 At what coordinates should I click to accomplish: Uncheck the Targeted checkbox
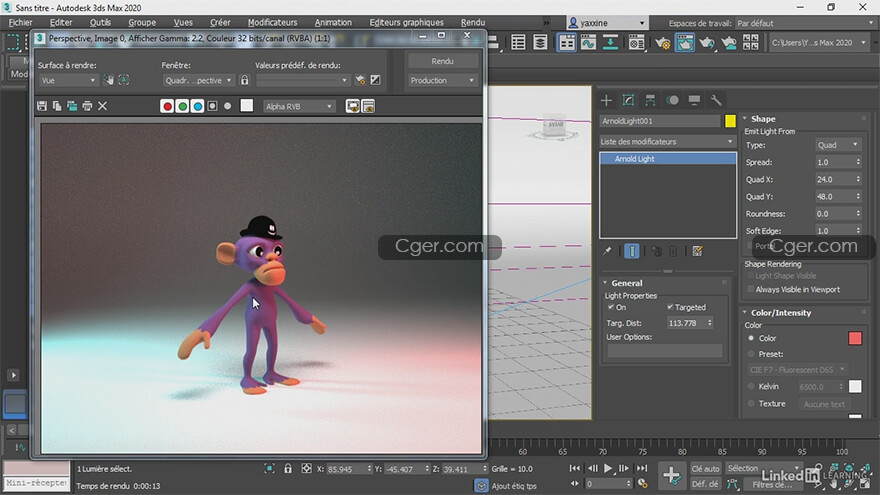coord(670,307)
